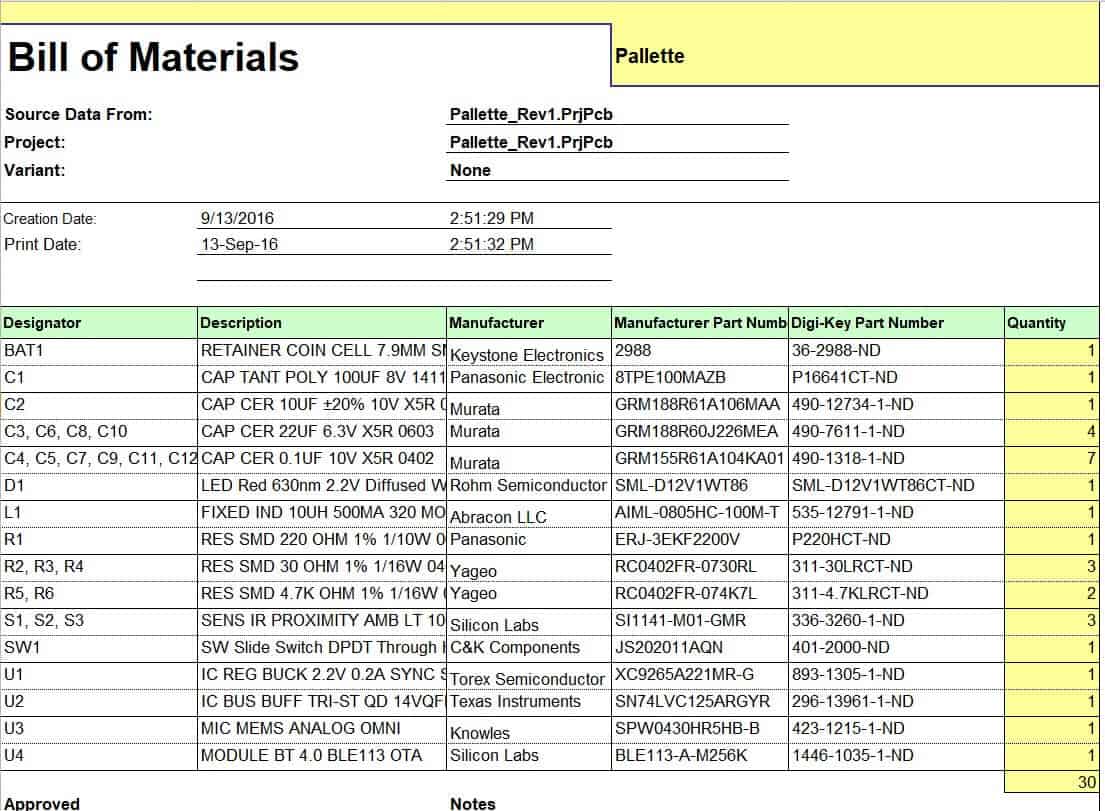1105x811 pixels.
Task: Select the BLE113-A-M256K part number cell
Action: (700, 756)
